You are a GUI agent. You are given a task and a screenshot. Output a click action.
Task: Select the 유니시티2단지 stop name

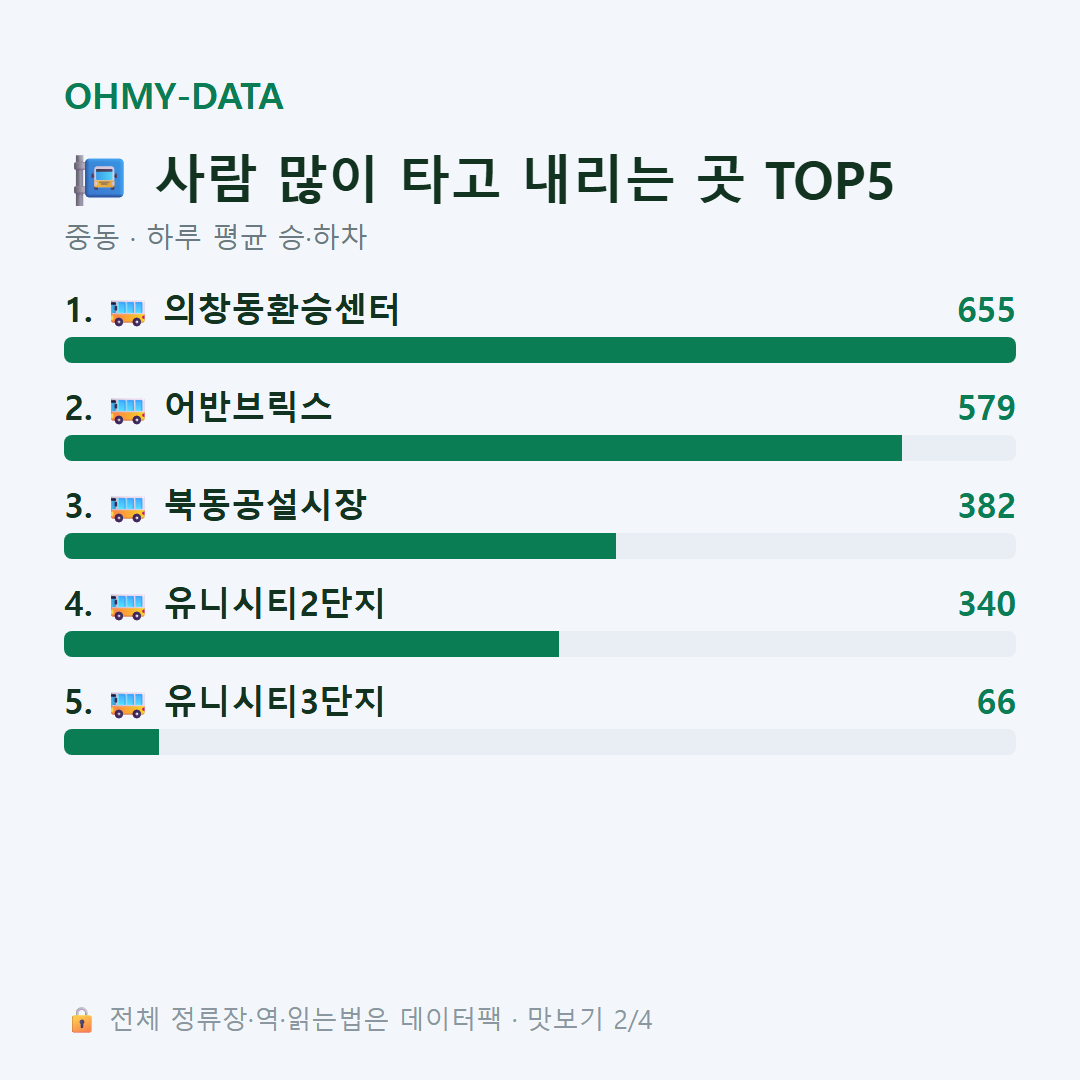(x=274, y=603)
